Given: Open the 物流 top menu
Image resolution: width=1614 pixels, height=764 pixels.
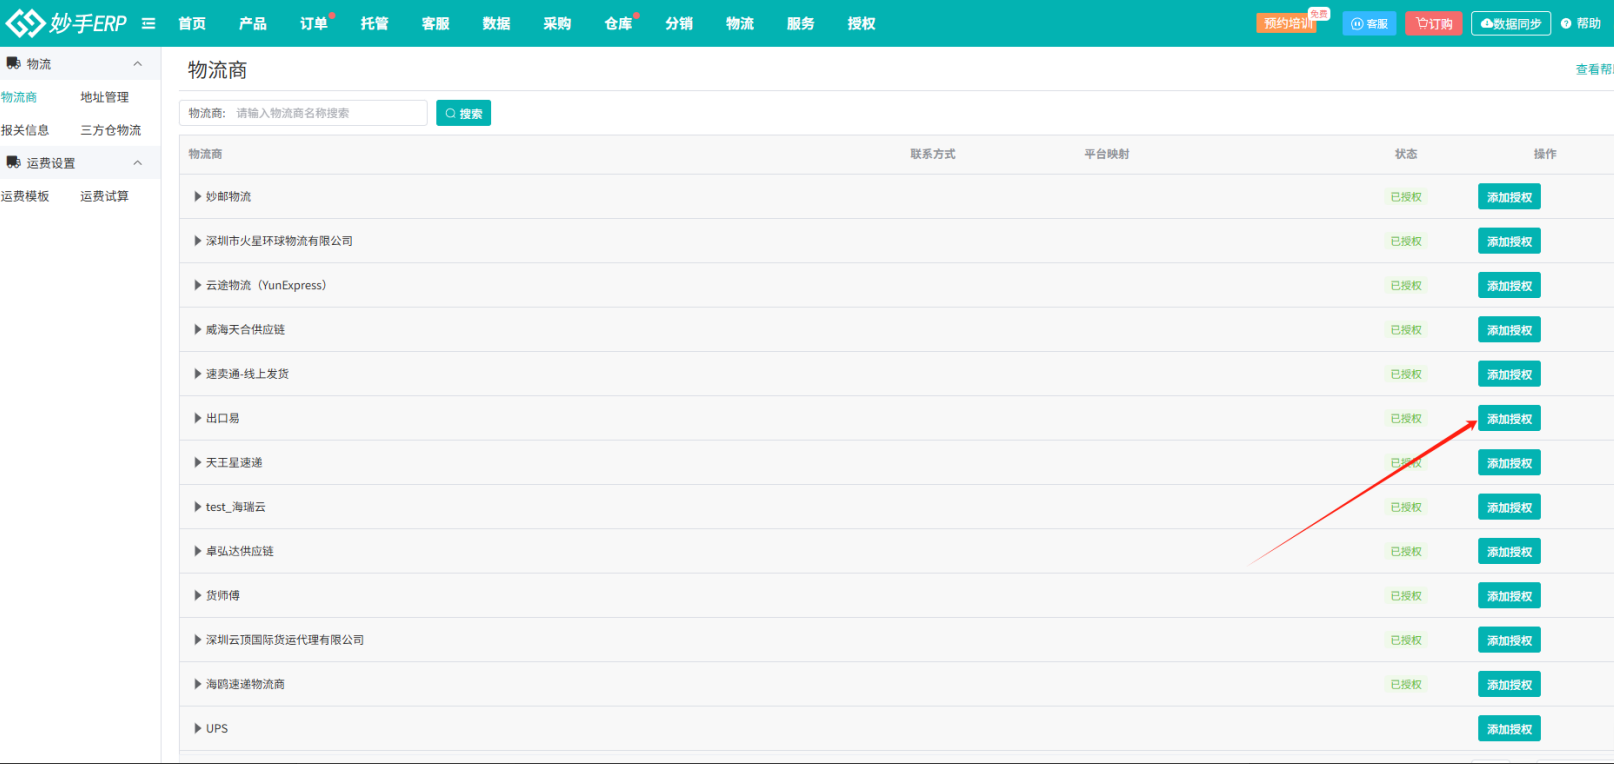Looking at the screenshot, I should [x=741, y=23].
